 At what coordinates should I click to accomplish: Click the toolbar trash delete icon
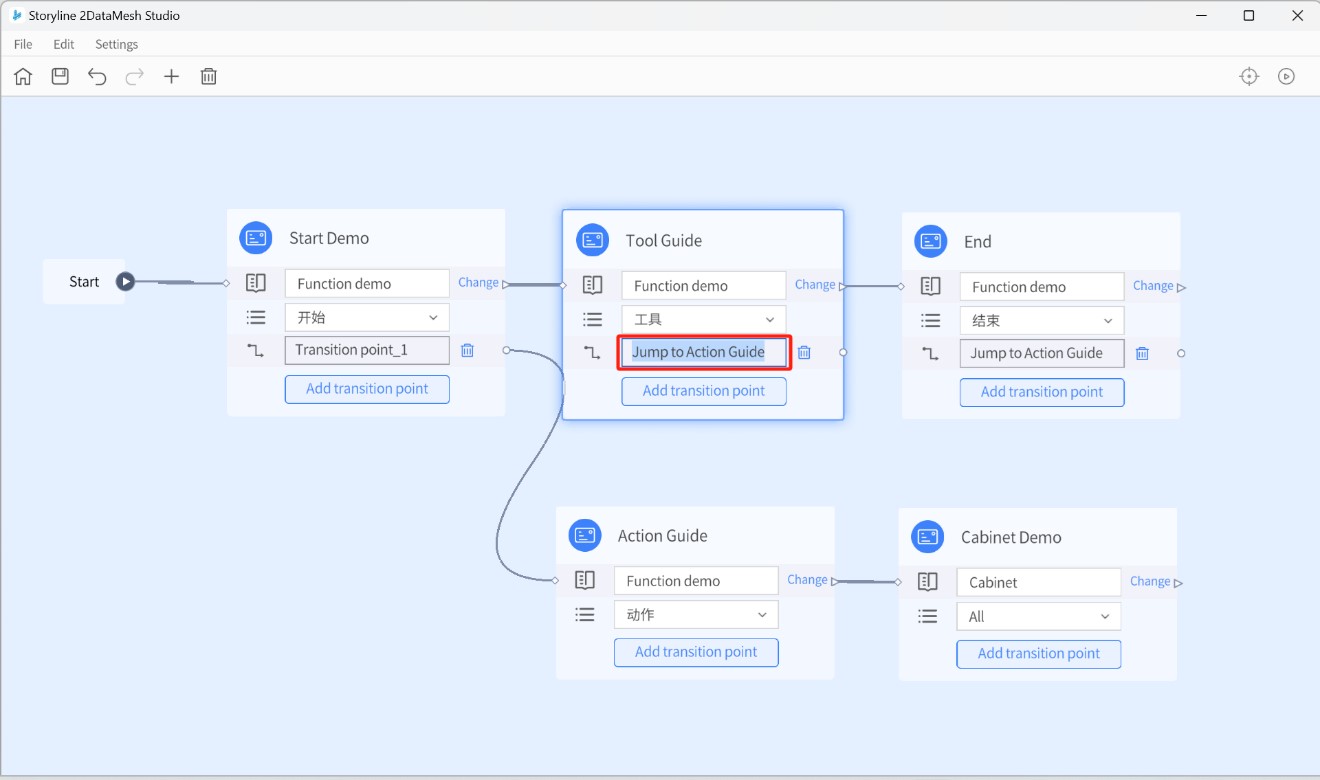point(209,76)
